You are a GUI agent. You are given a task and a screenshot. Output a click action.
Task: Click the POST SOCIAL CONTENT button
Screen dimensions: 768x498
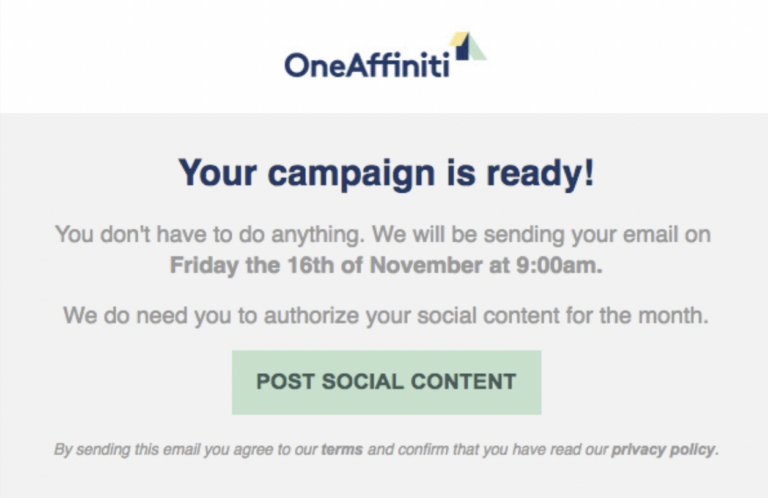coord(386,382)
